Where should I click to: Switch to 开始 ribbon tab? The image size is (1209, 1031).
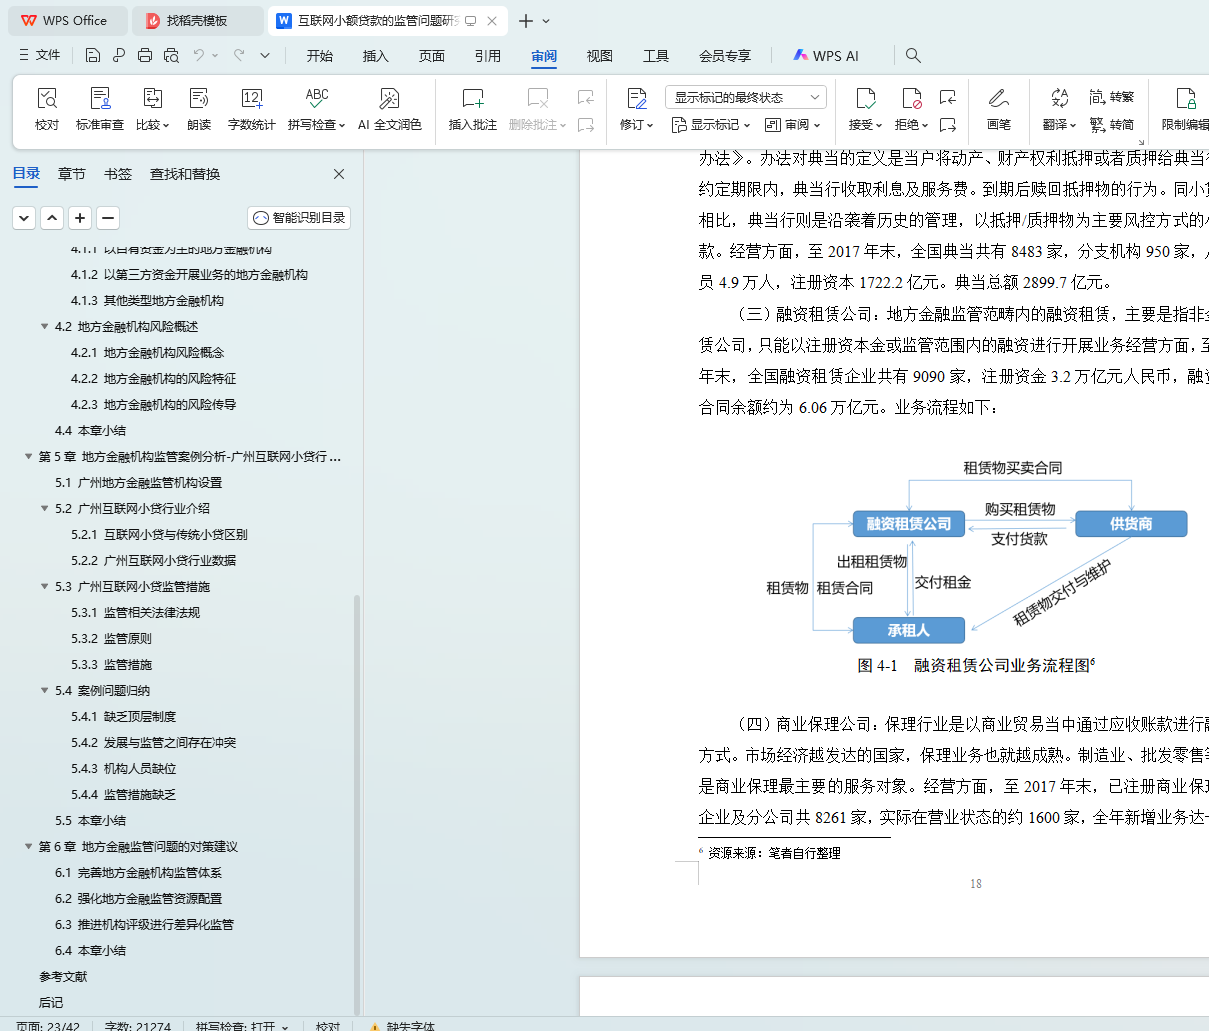(x=320, y=56)
